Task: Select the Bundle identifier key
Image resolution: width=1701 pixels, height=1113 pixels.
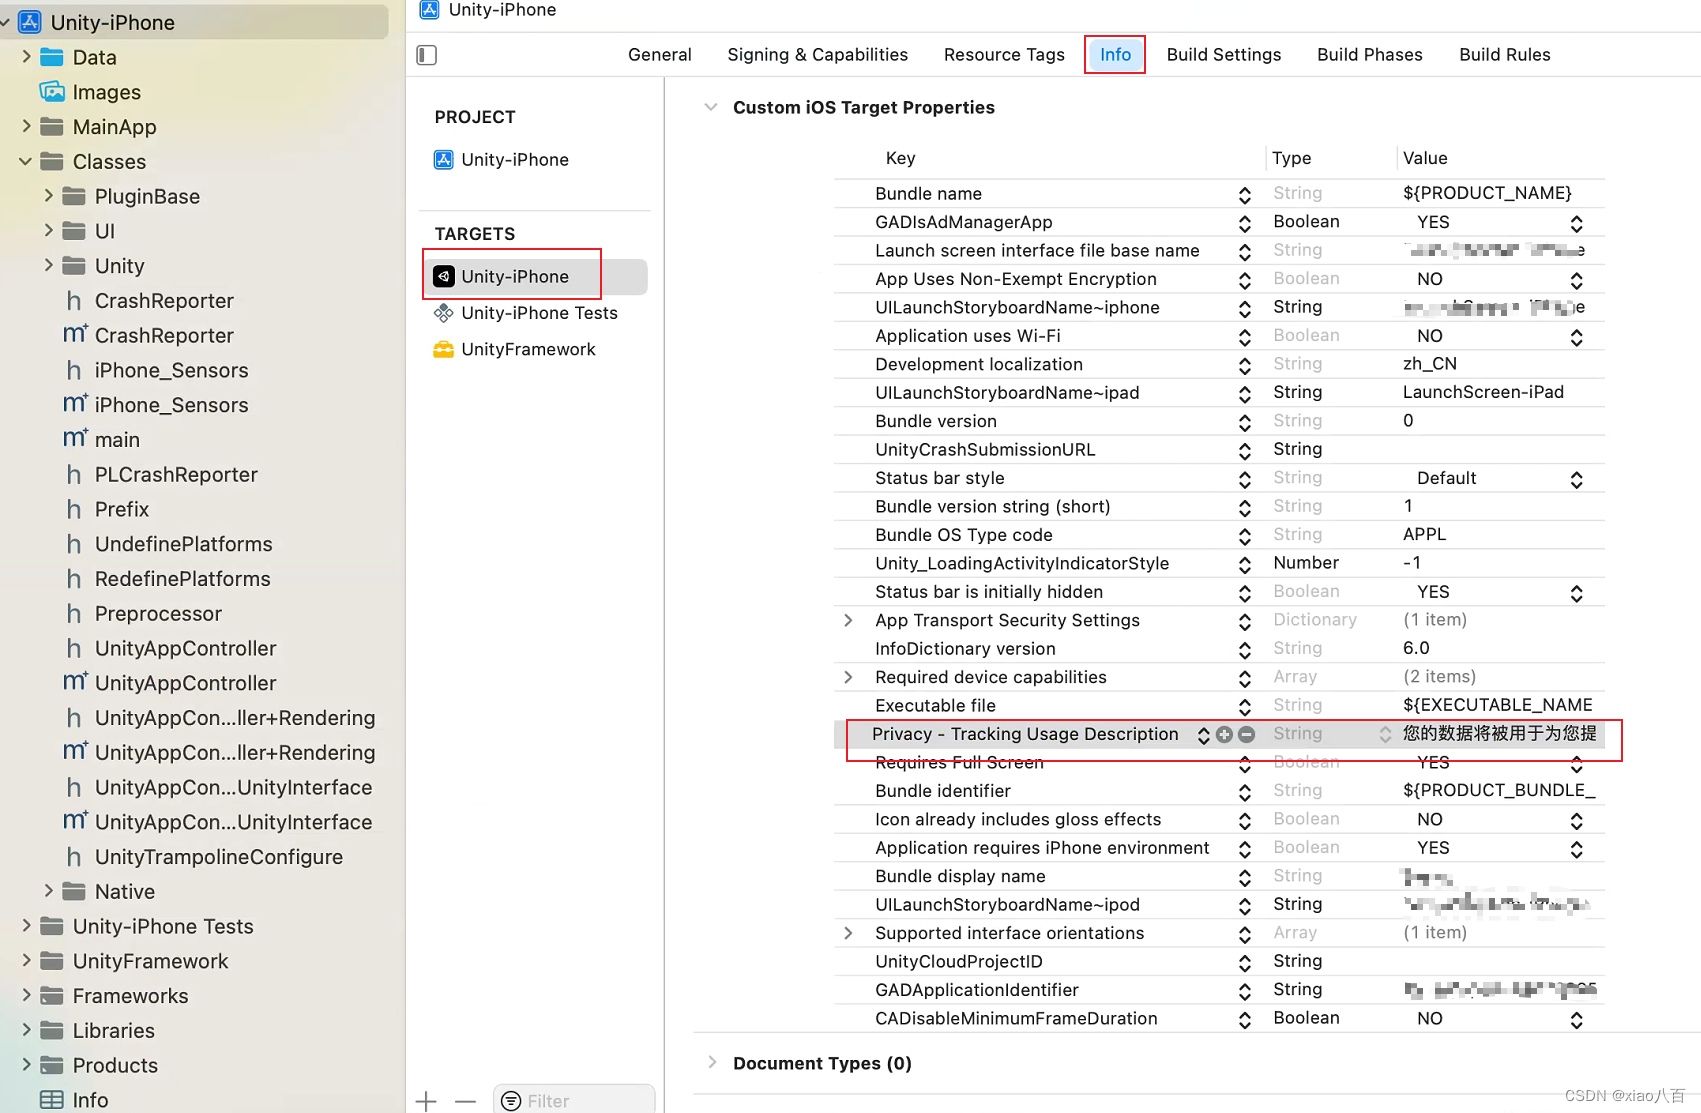Action: 943,791
